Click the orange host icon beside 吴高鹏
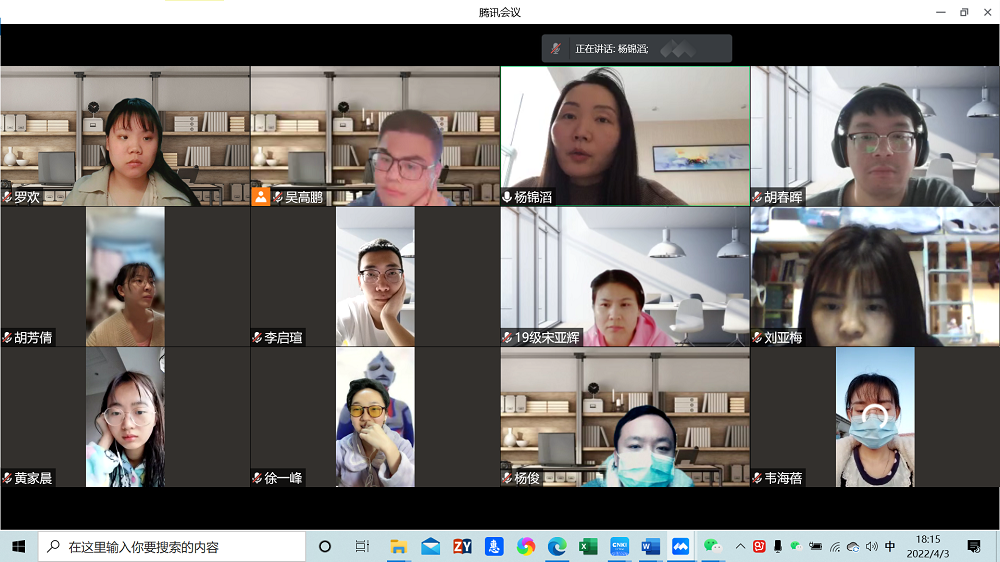The height and width of the screenshot is (562, 1000). click(x=261, y=197)
